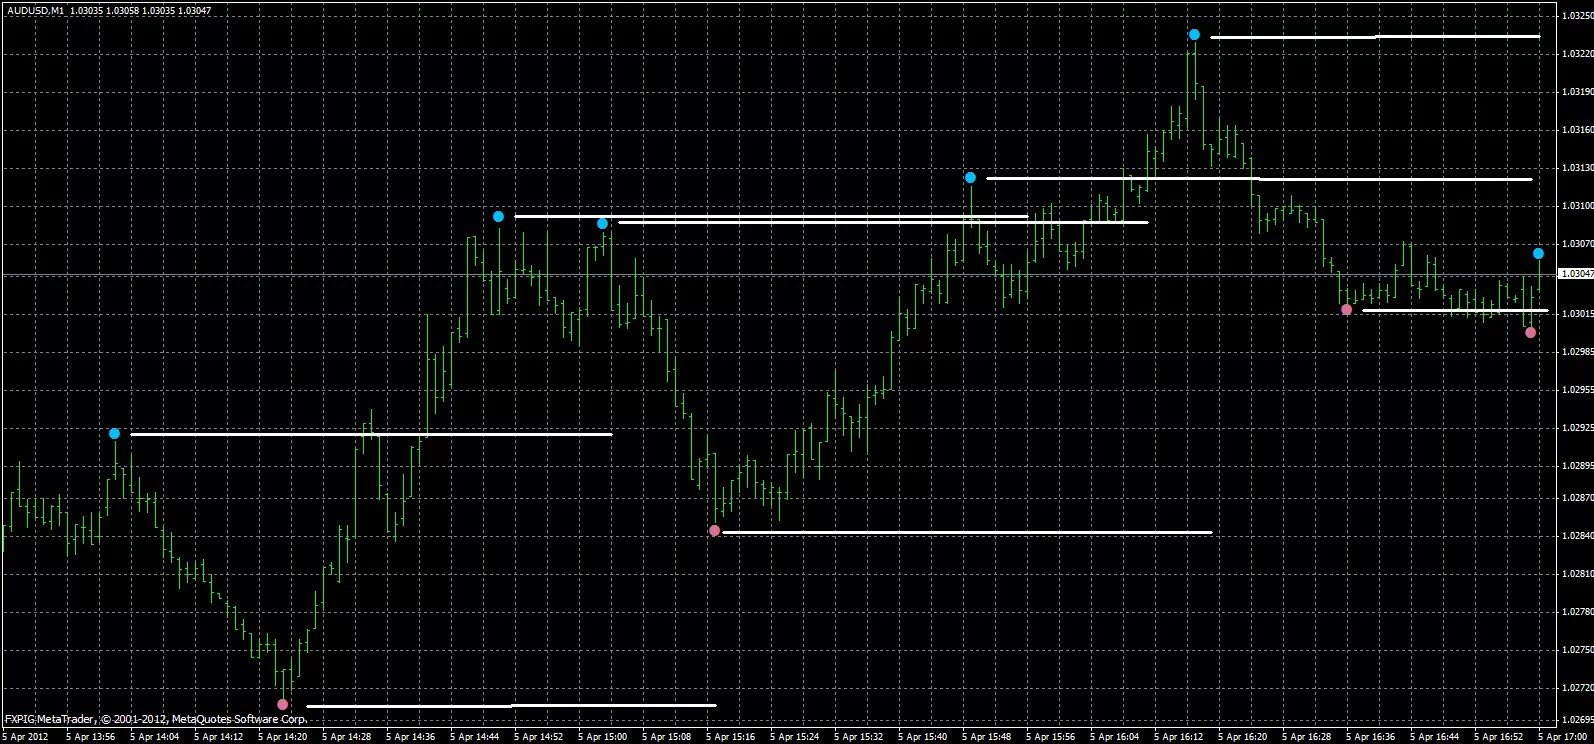The height and width of the screenshot is (744, 1594).
Task: Click the 1.02955 price scale label
Action: pos(1576,390)
